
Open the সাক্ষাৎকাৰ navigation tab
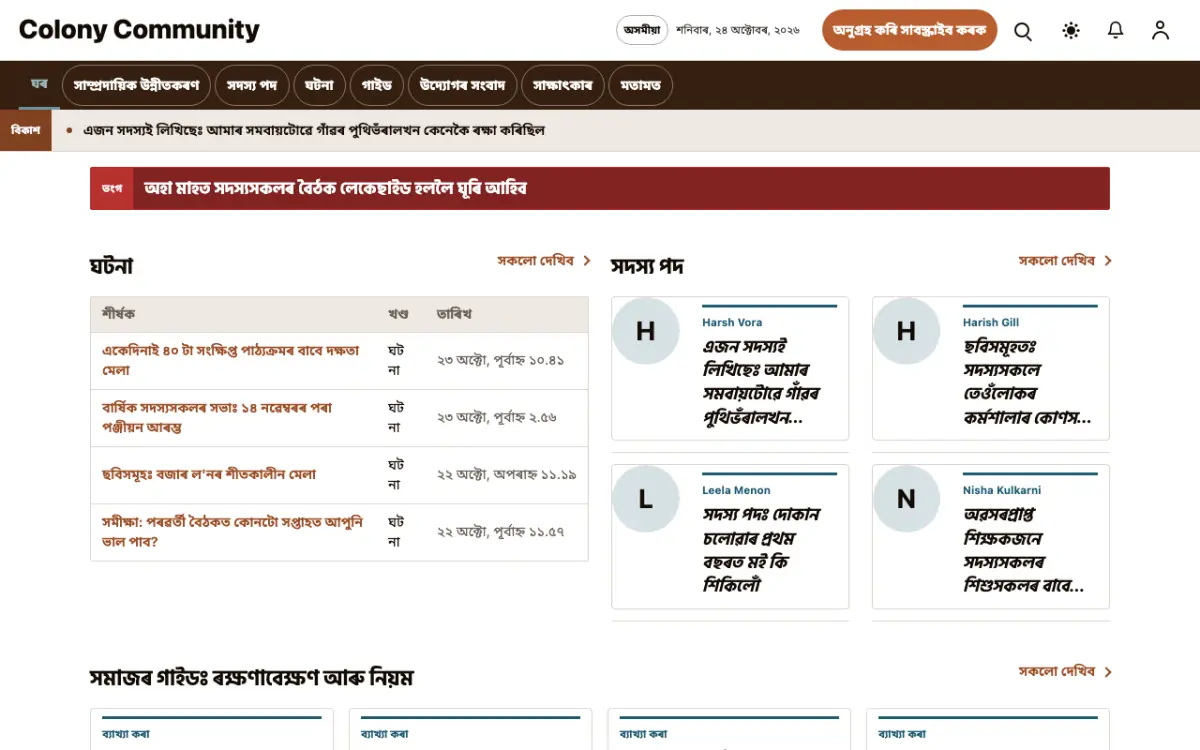click(563, 86)
